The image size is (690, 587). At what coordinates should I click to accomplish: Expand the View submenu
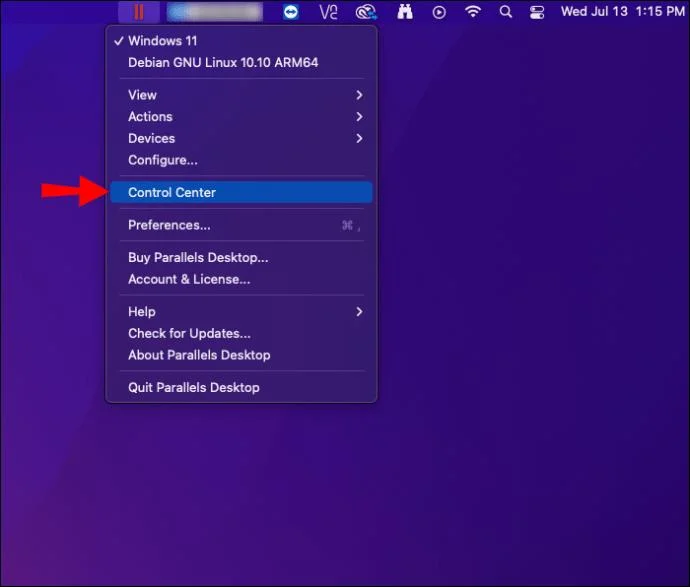(241, 95)
